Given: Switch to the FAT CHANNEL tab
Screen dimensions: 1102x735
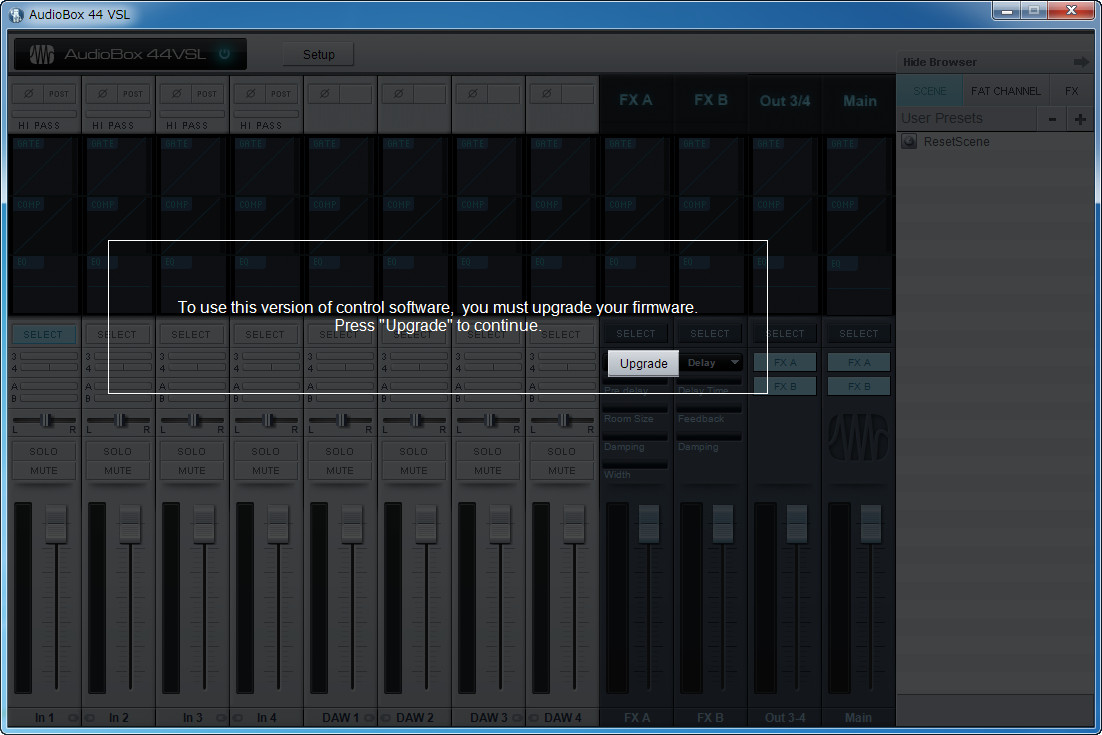Looking at the screenshot, I should (x=1005, y=91).
